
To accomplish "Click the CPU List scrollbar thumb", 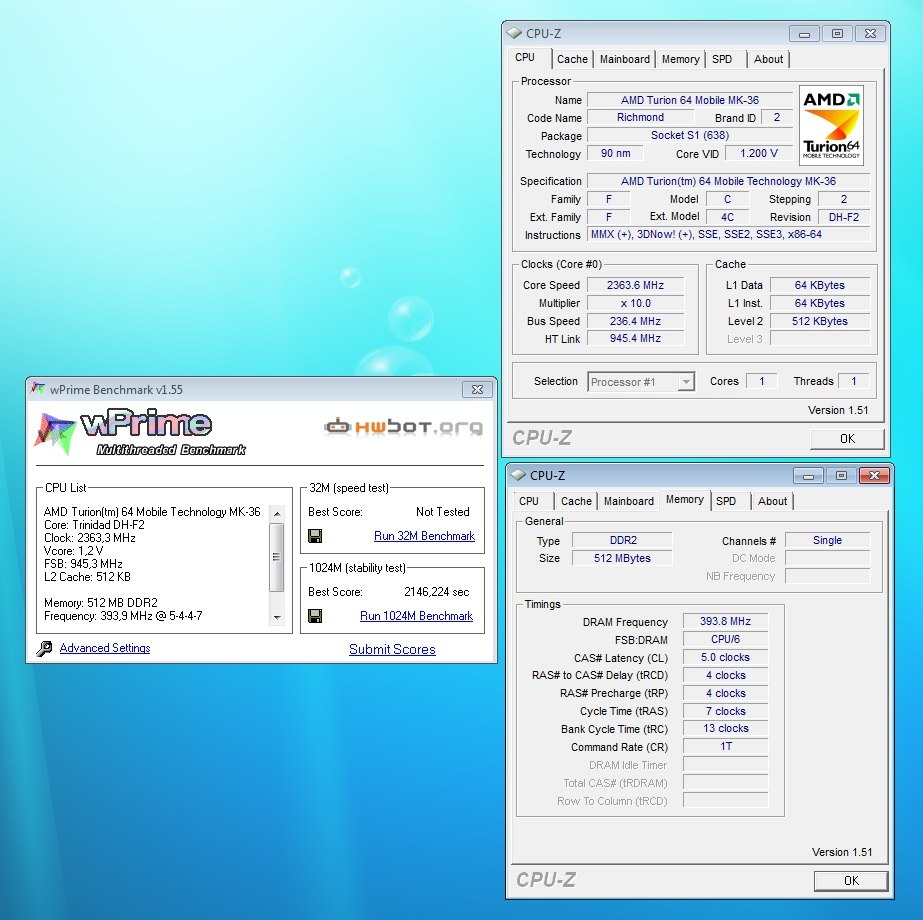I will point(277,557).
